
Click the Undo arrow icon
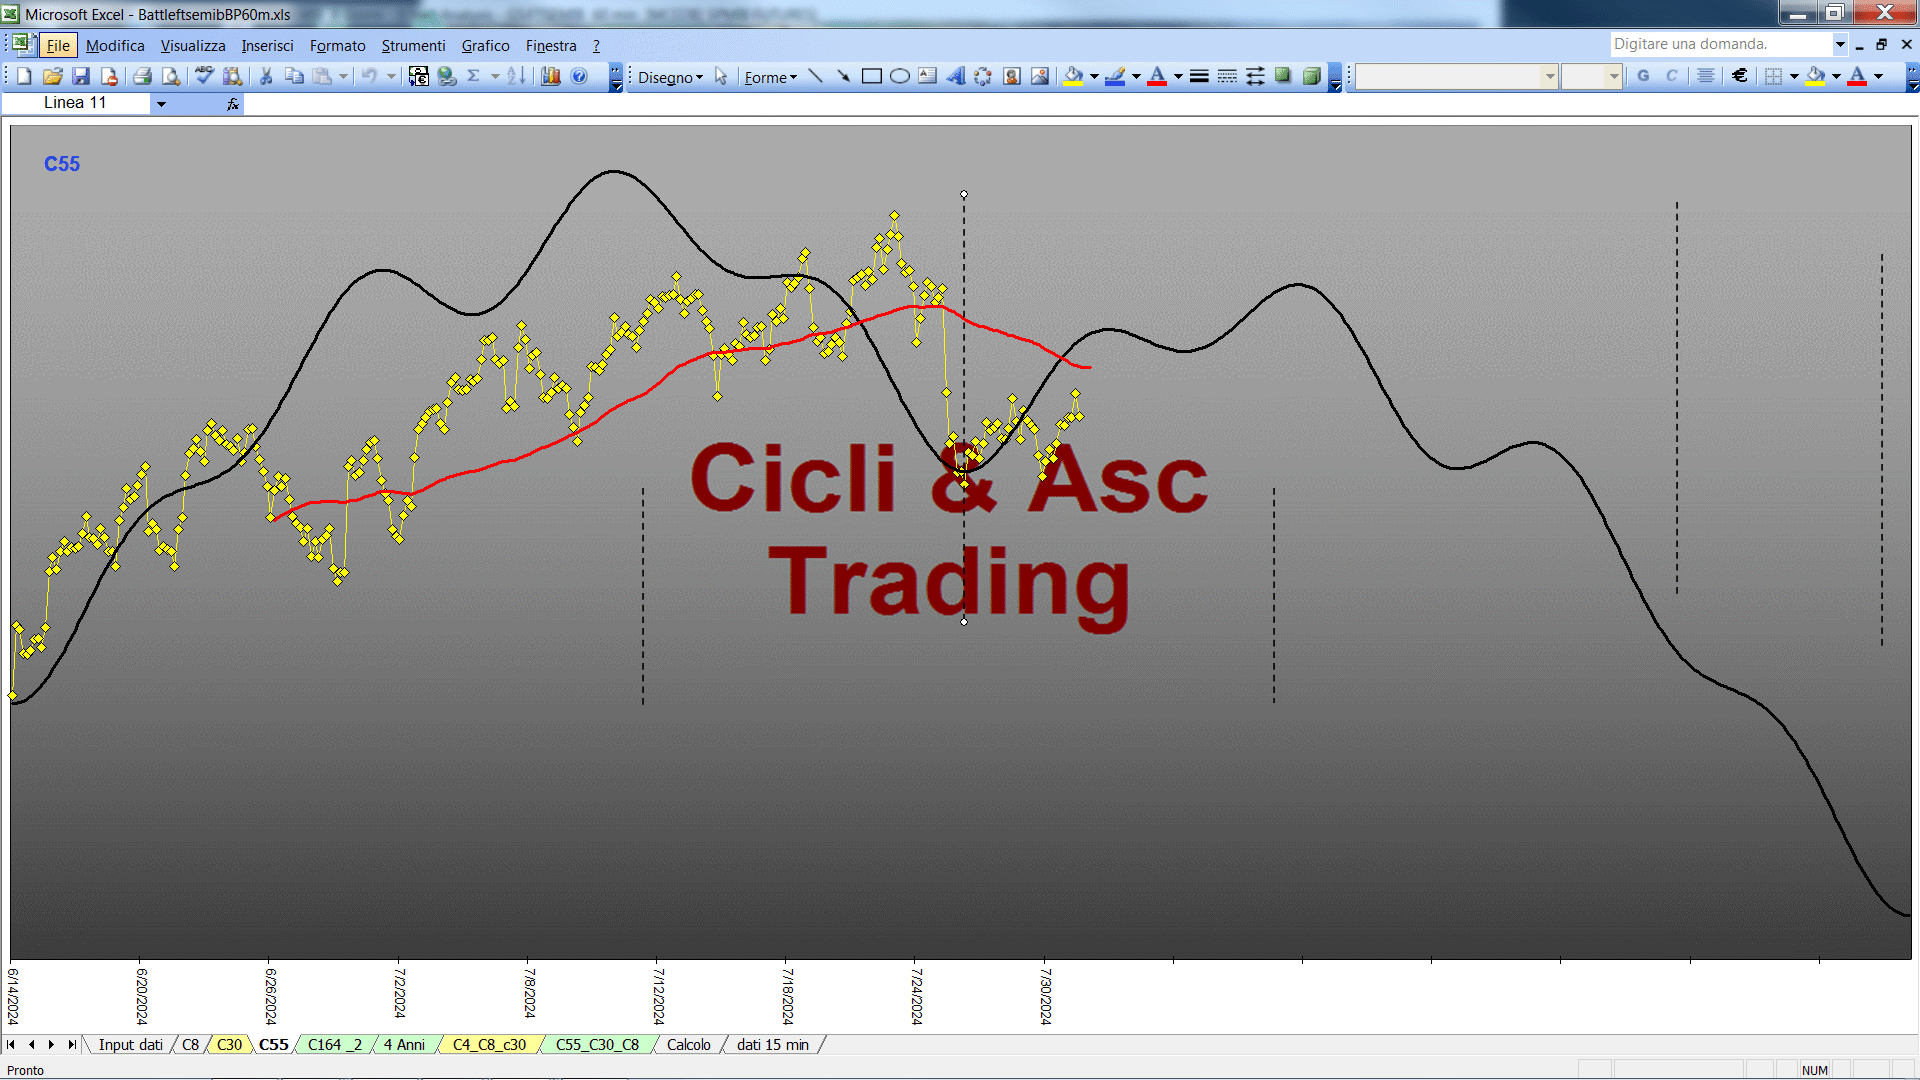coord(369,77)
